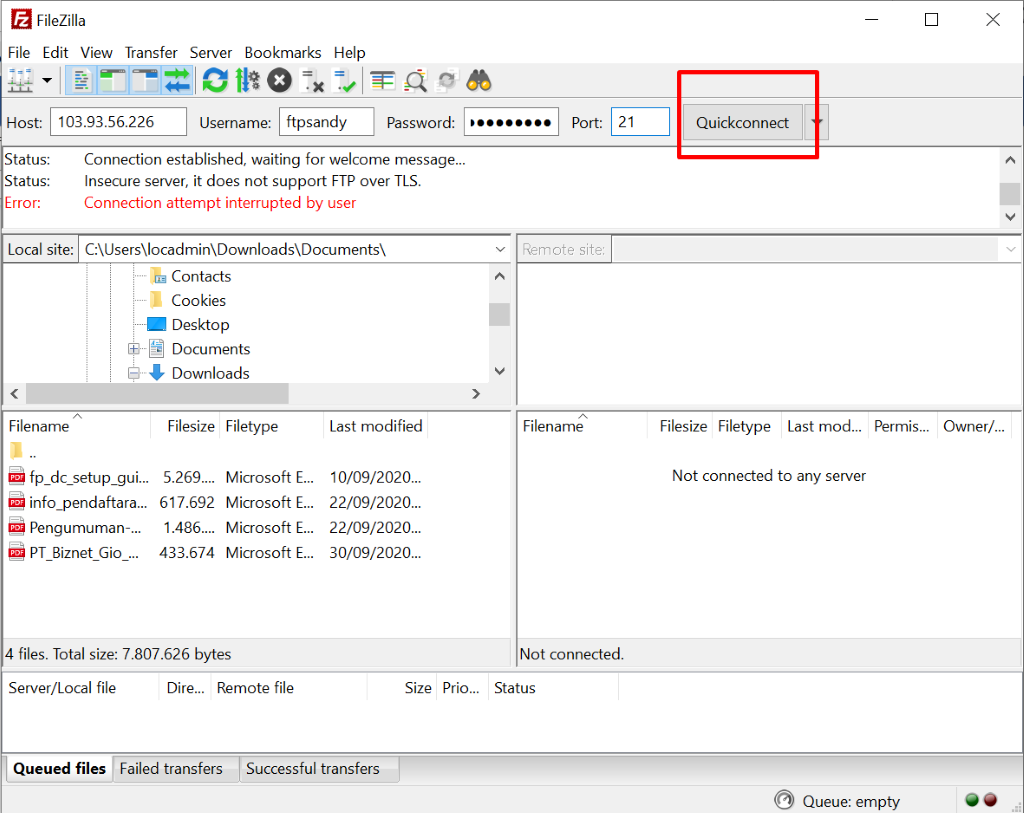Screen dimensions: 1024x813
Task: Refresh the file and folder lists
Action: (x=215, y=81)
